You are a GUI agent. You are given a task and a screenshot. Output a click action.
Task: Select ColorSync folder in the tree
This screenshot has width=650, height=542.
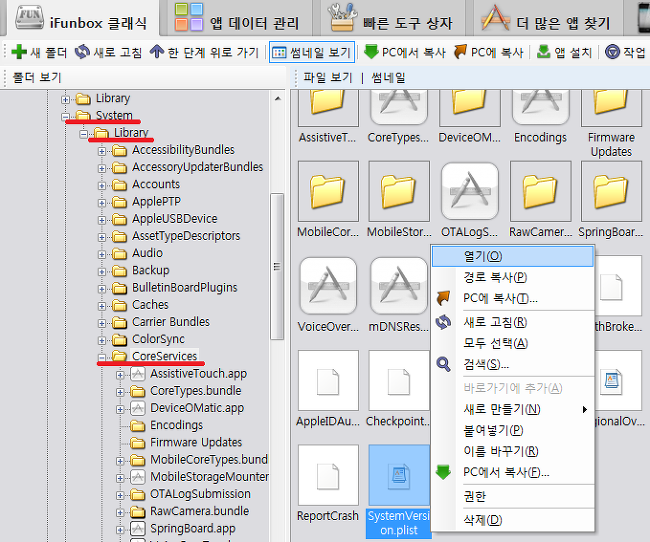click(158, 339)
